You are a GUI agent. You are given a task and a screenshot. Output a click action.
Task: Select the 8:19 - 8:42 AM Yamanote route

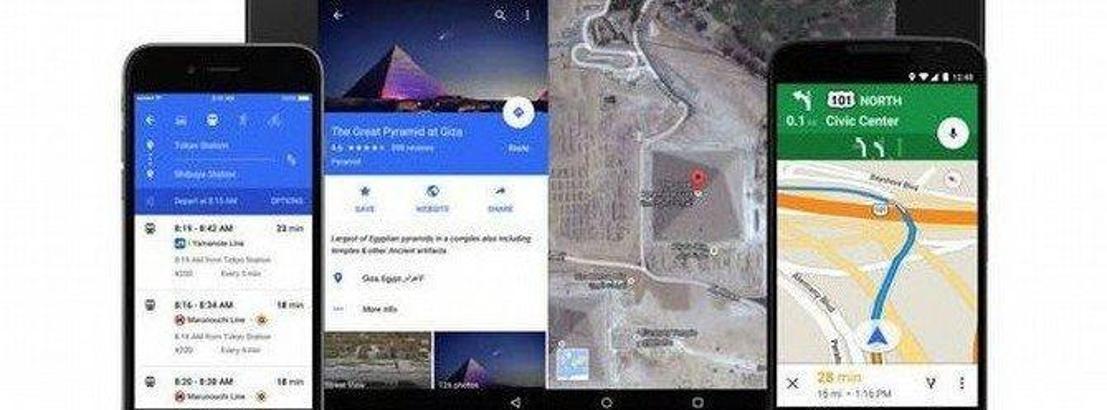[223, 253]
